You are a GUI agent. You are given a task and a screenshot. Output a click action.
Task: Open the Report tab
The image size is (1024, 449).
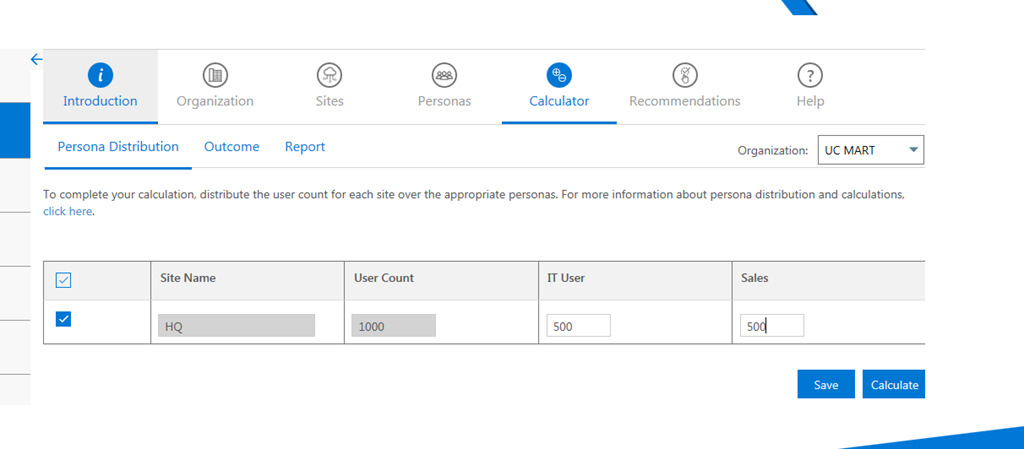305,147
